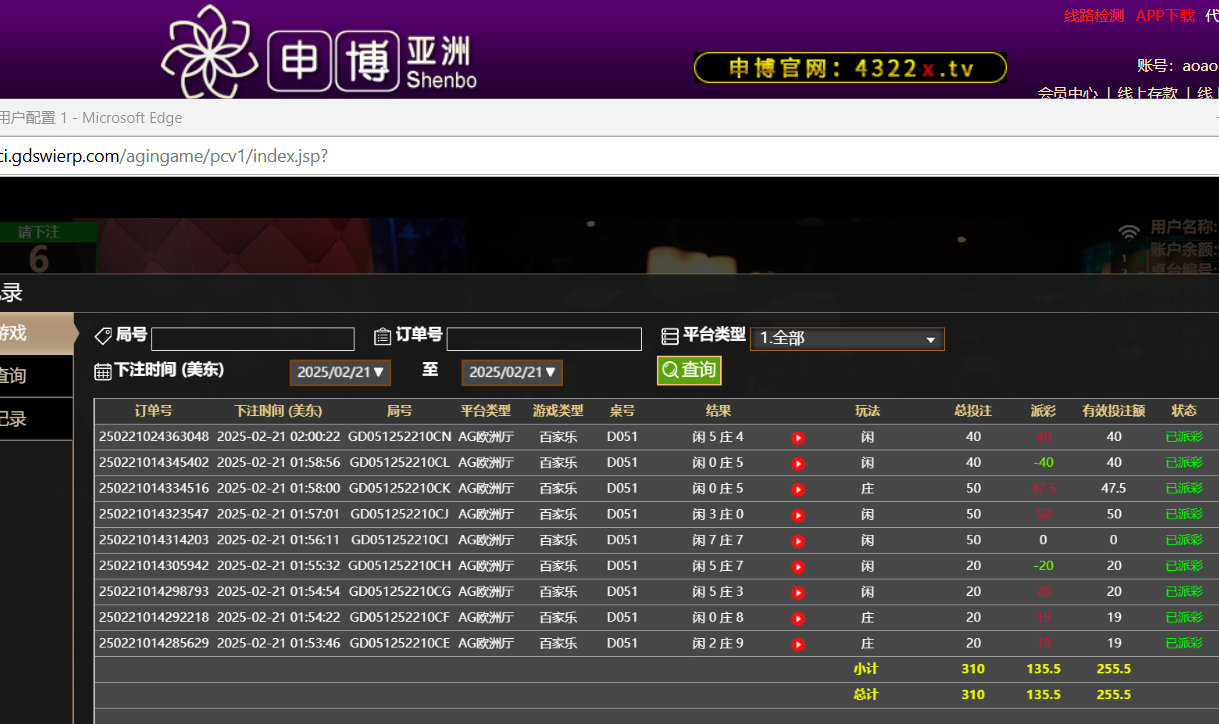Click into the 局号 round number field
This screenshot has height=724, width=1219.
(253, 339)
